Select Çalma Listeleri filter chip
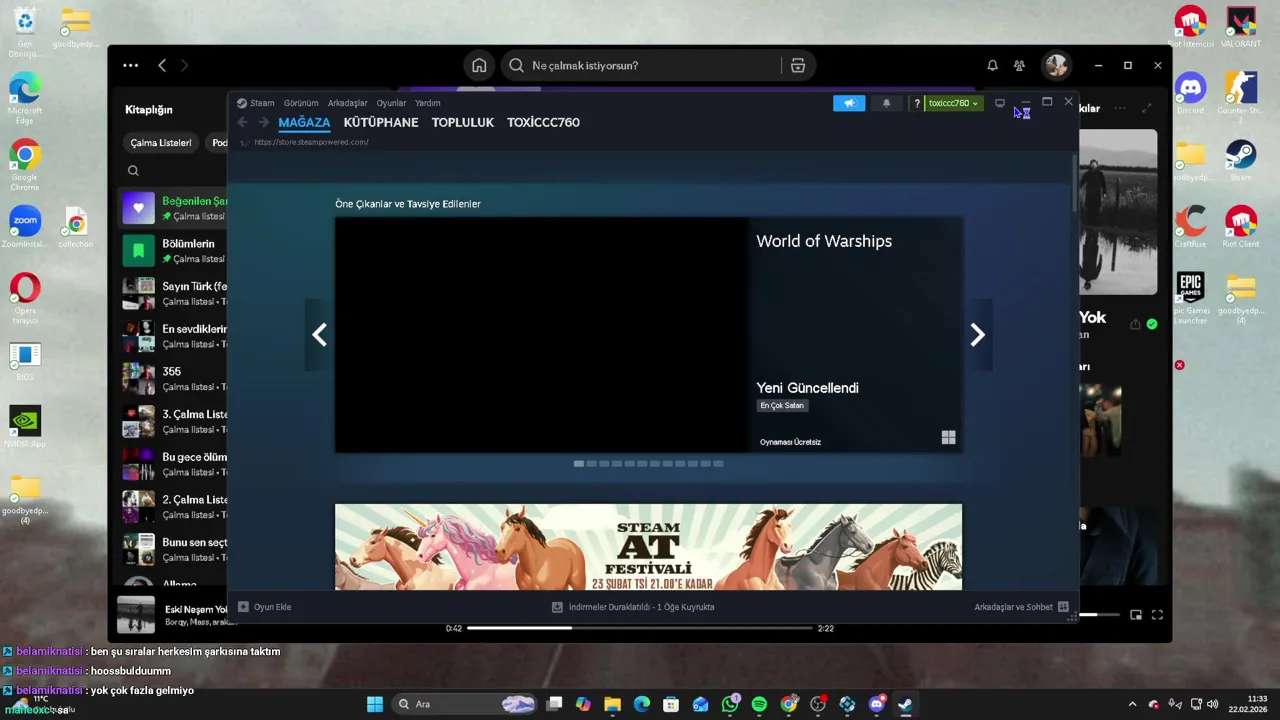Screen dimensions: 1280x720 pos(161,143)
